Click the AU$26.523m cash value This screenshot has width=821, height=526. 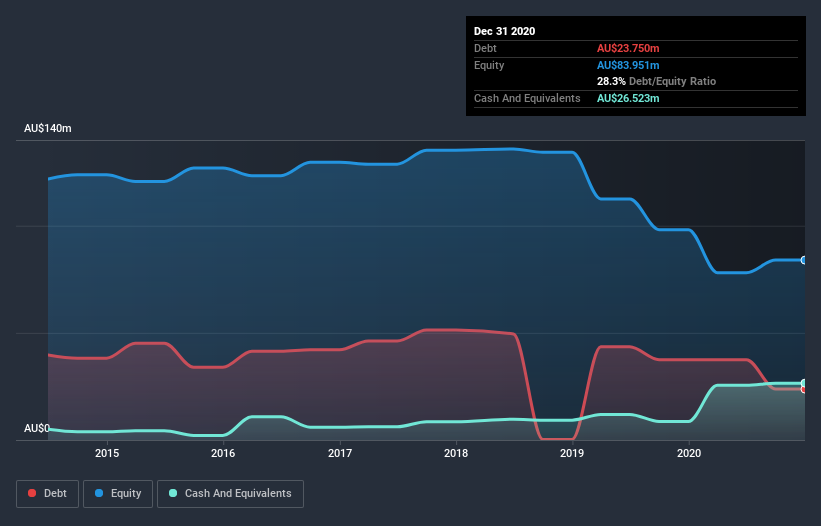(x=628, y=98)
